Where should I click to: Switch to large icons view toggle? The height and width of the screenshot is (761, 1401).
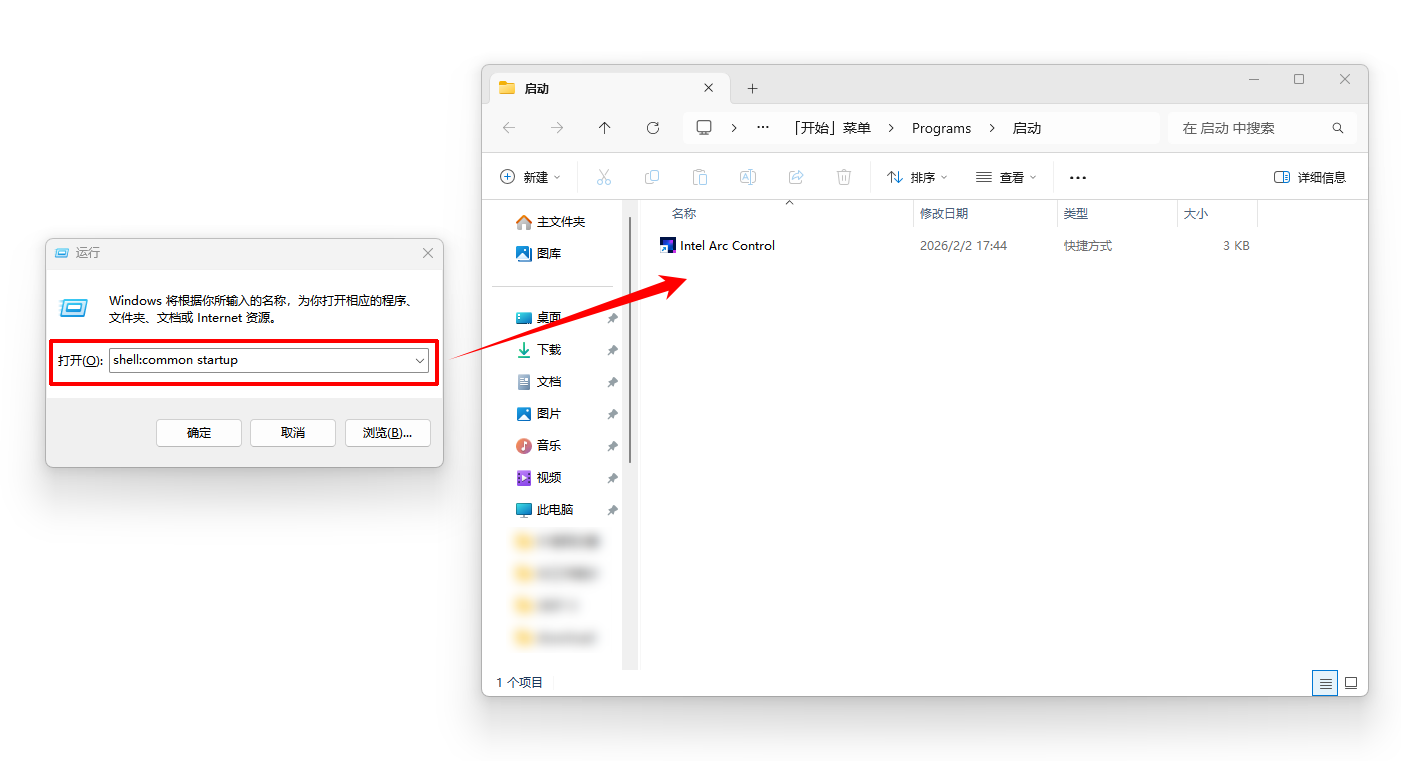1351,683
